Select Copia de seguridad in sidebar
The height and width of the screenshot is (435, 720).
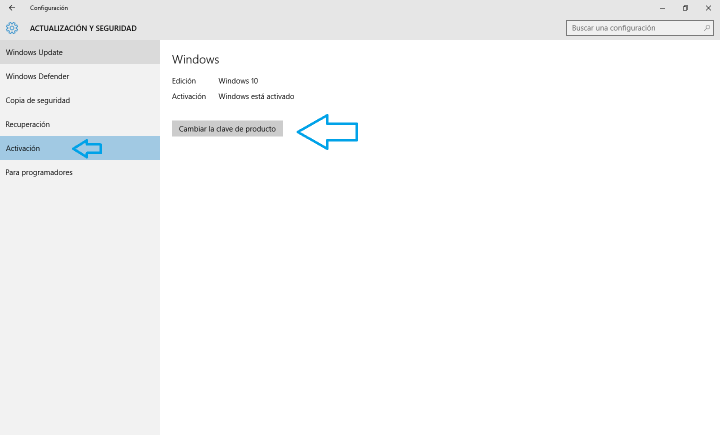80,100
